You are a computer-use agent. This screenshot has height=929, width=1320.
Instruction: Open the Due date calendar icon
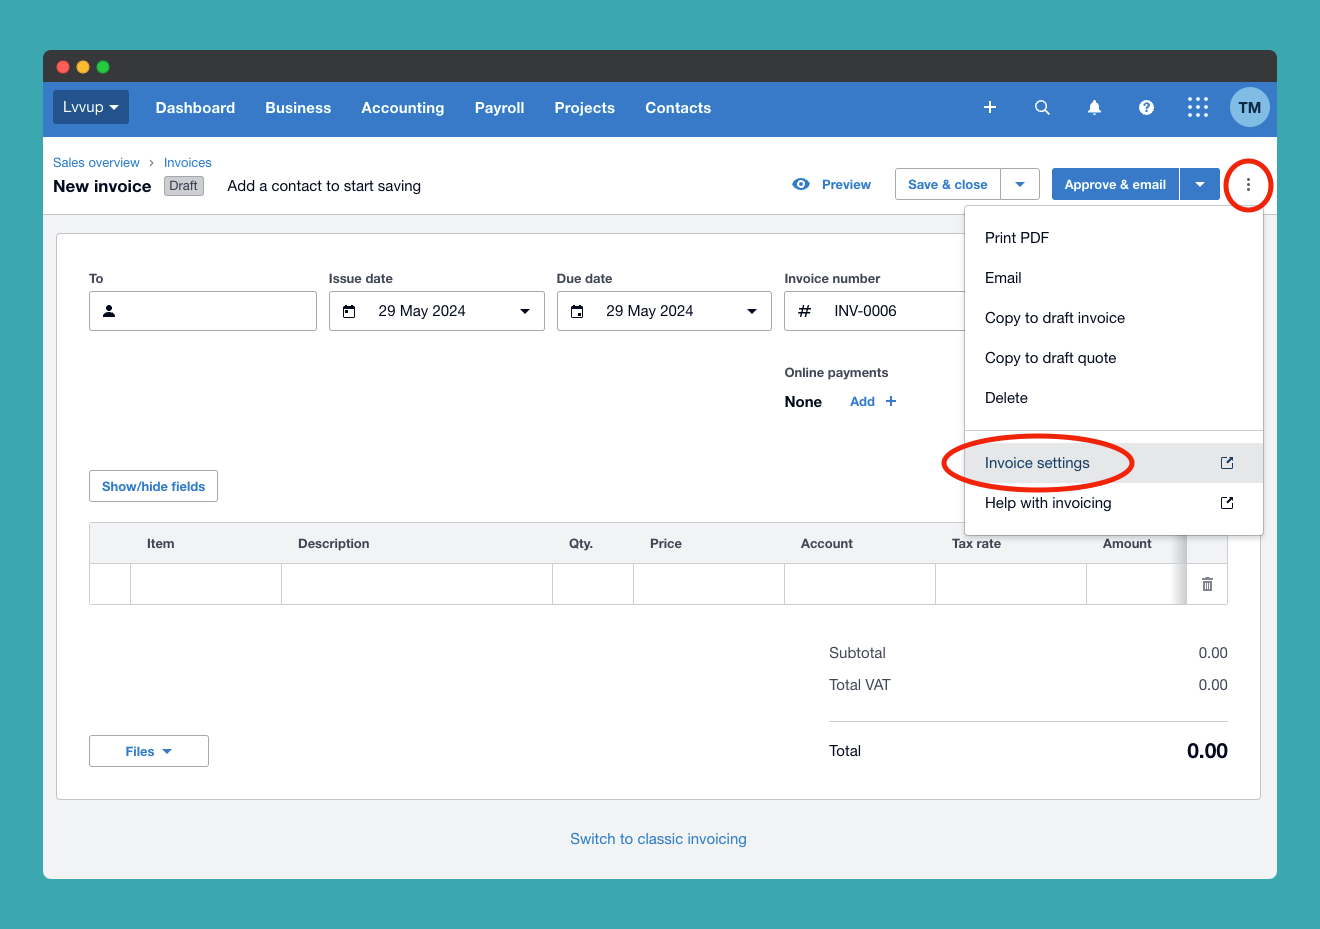[x=577, y=311]
